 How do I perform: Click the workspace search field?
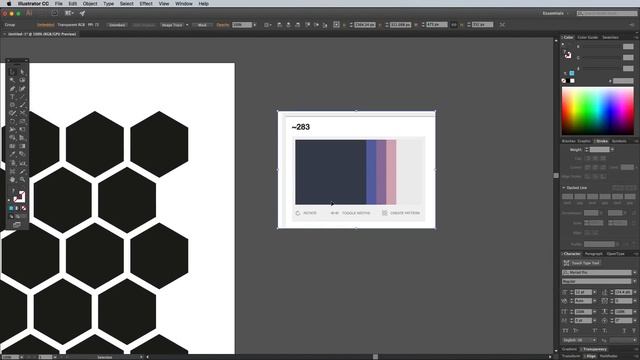(607, 13)
